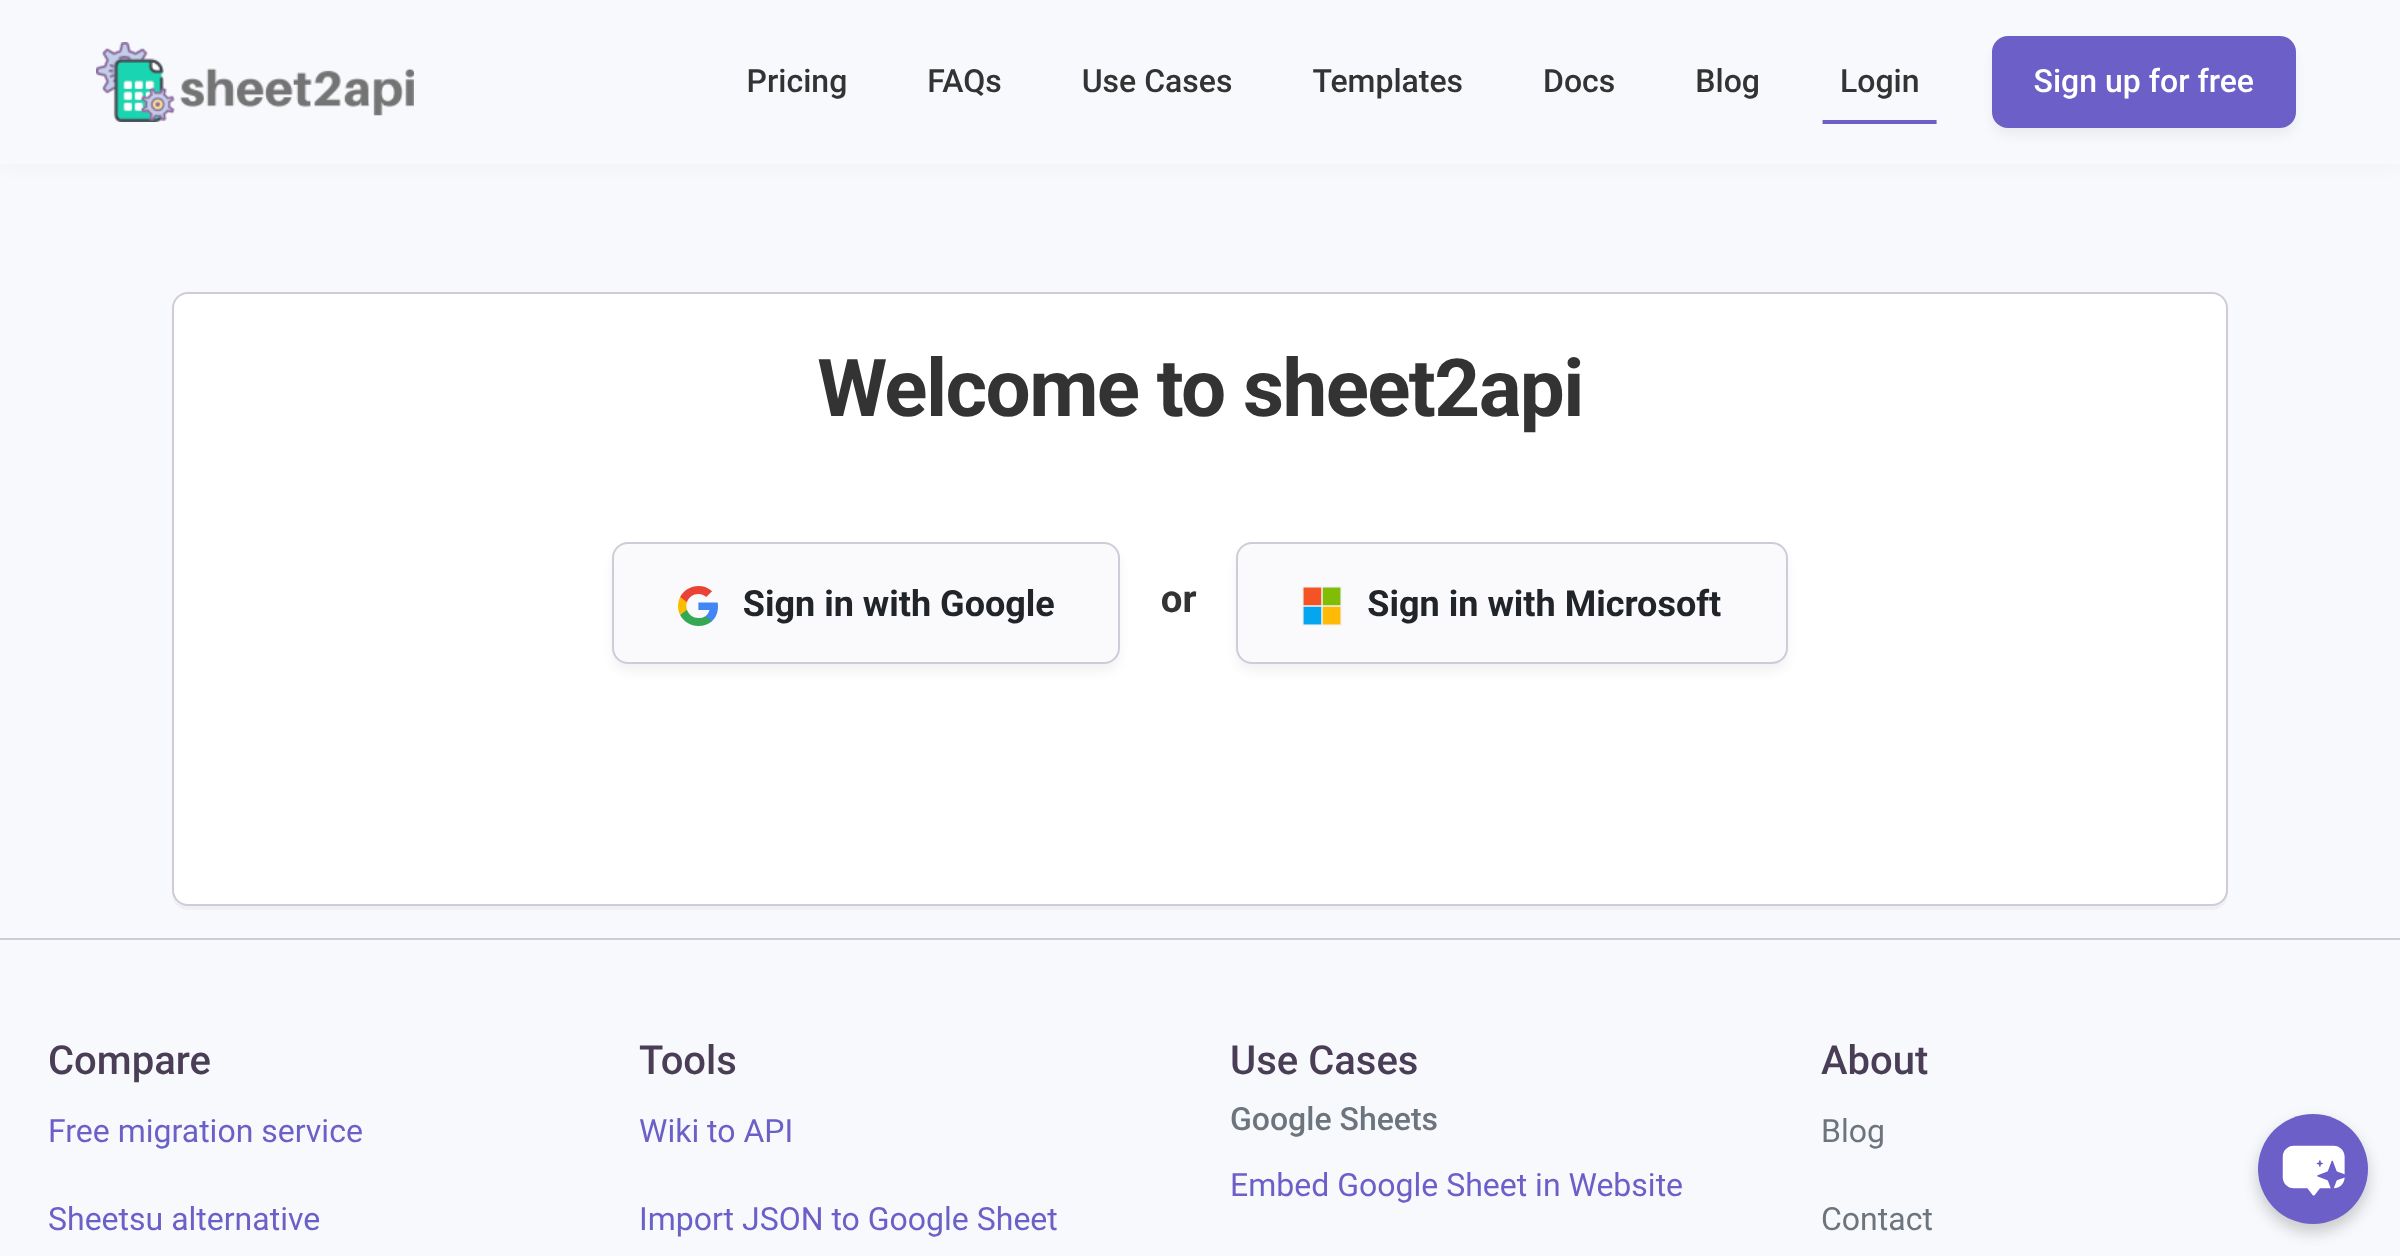Screen dimensions: 2400x1256
Task: Select the Login tab
Action: (1879, 81)
